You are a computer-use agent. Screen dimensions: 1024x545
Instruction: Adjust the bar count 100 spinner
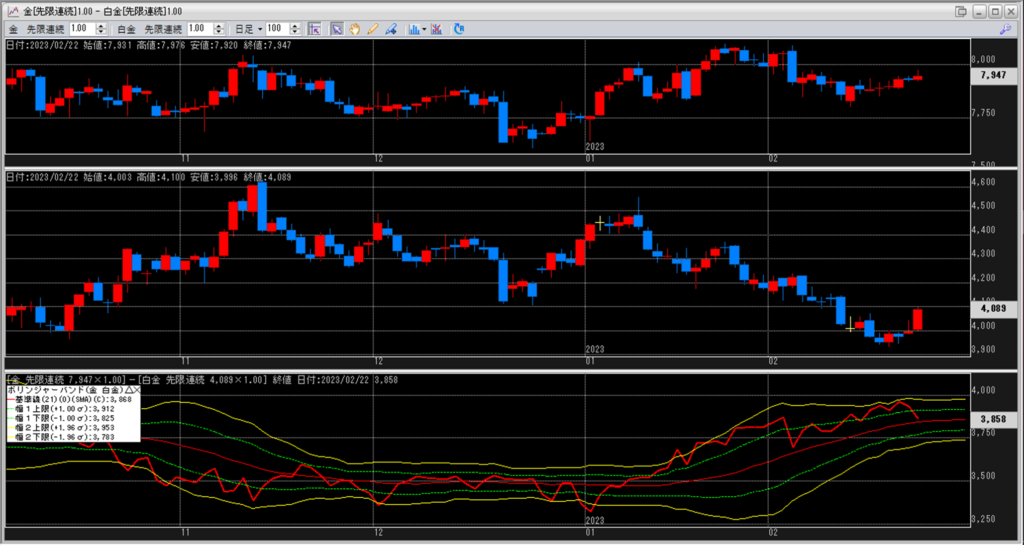tap(296, 29)
